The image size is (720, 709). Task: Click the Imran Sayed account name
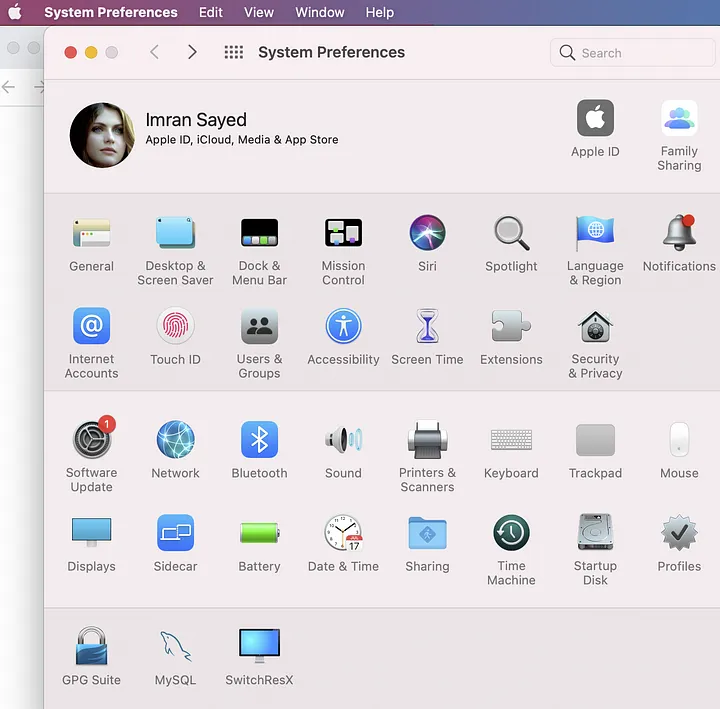point(196,120)
